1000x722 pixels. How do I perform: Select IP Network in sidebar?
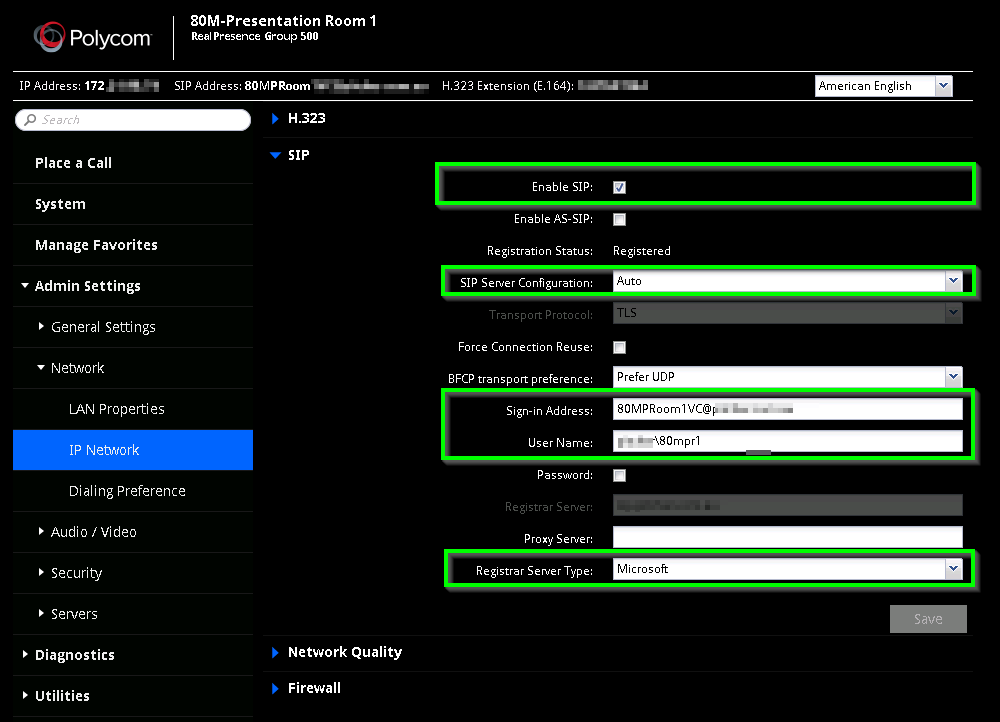(133, 450)
